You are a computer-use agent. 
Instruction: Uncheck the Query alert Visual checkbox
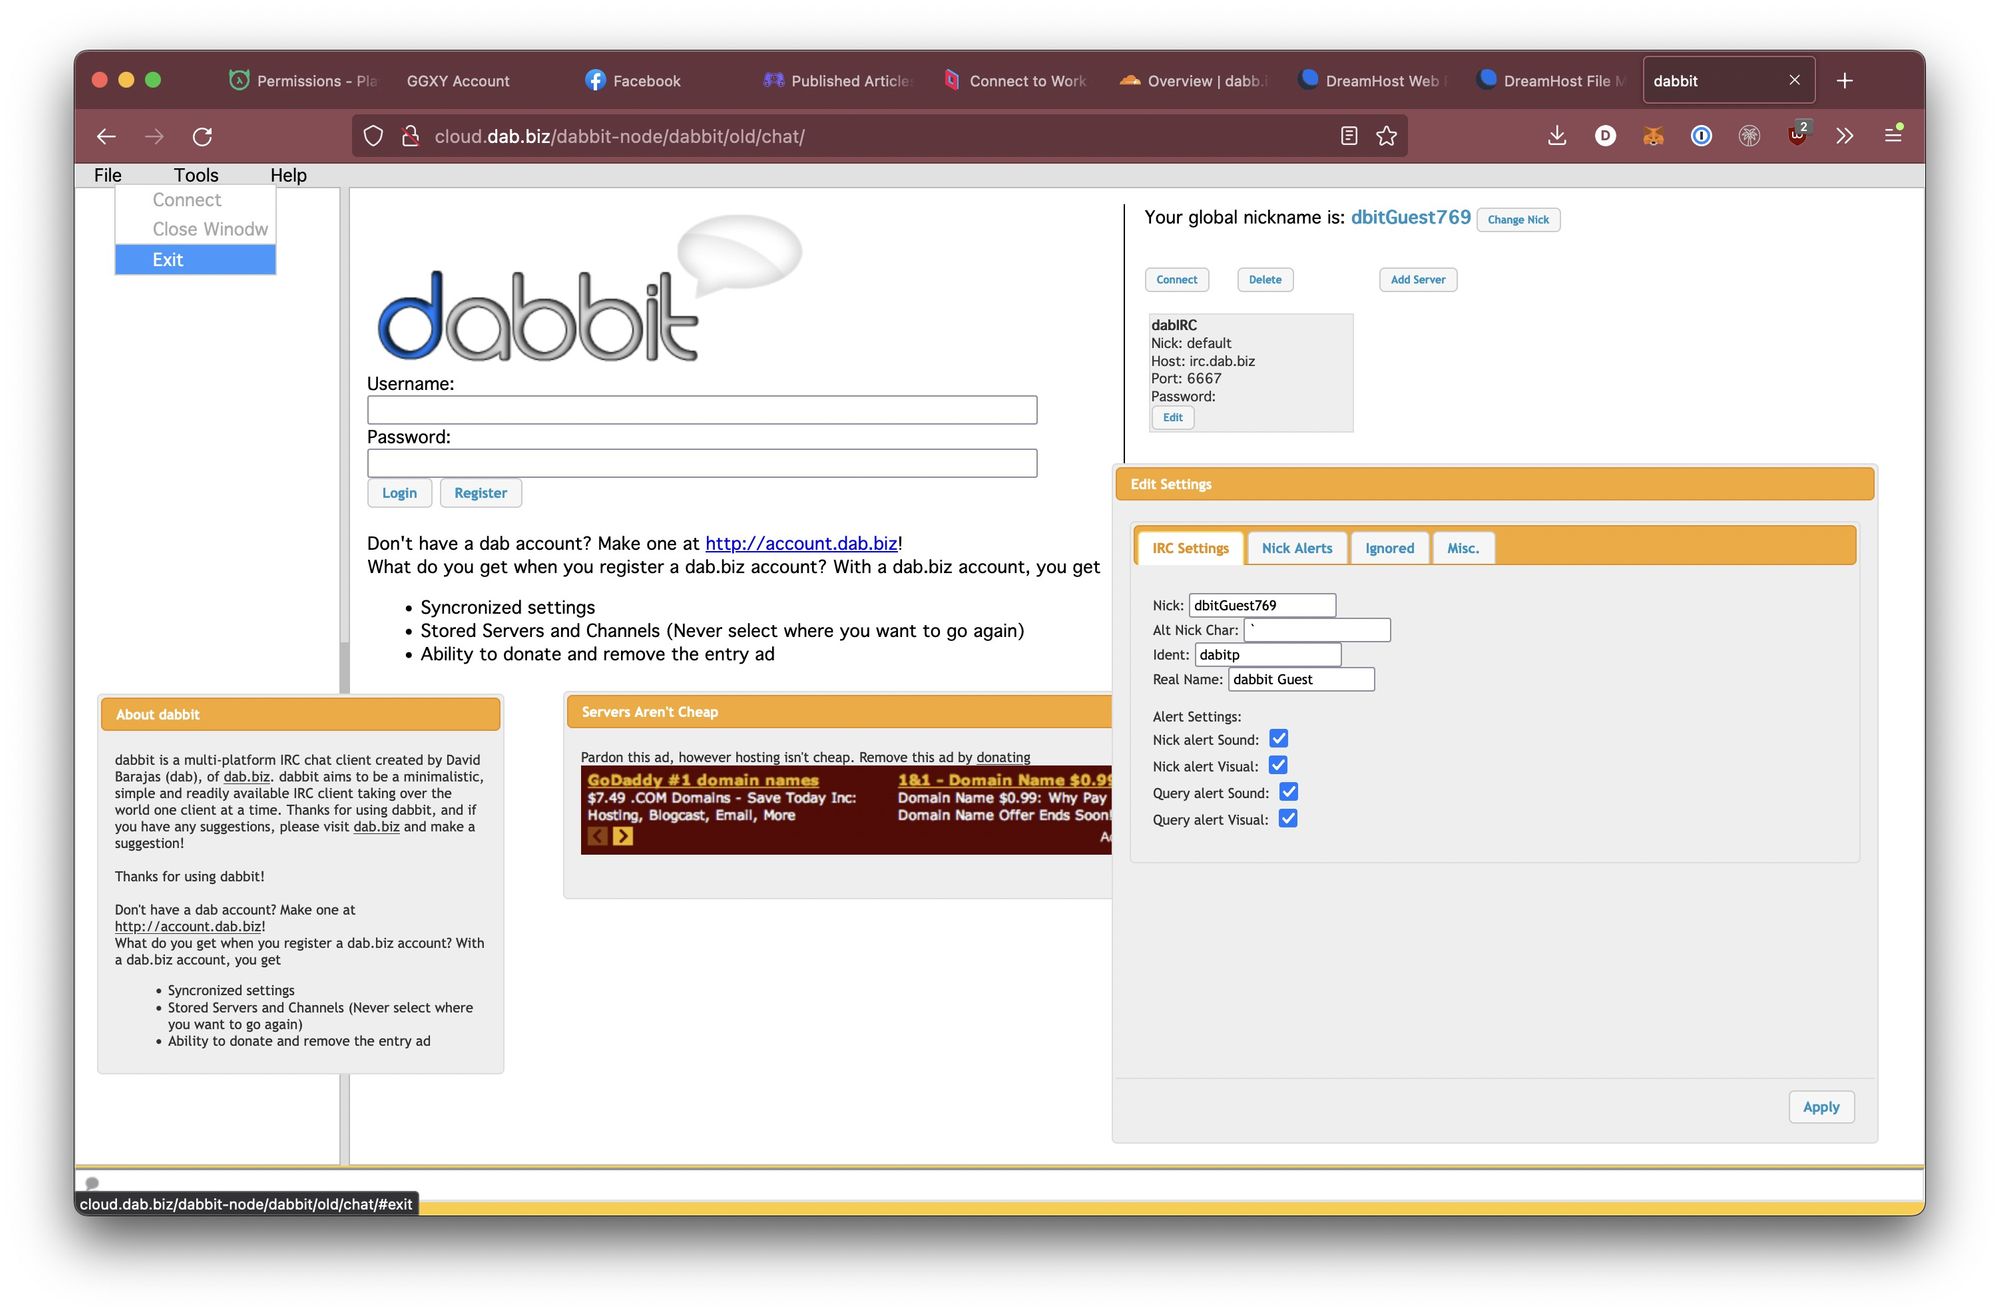[1288, 819]
